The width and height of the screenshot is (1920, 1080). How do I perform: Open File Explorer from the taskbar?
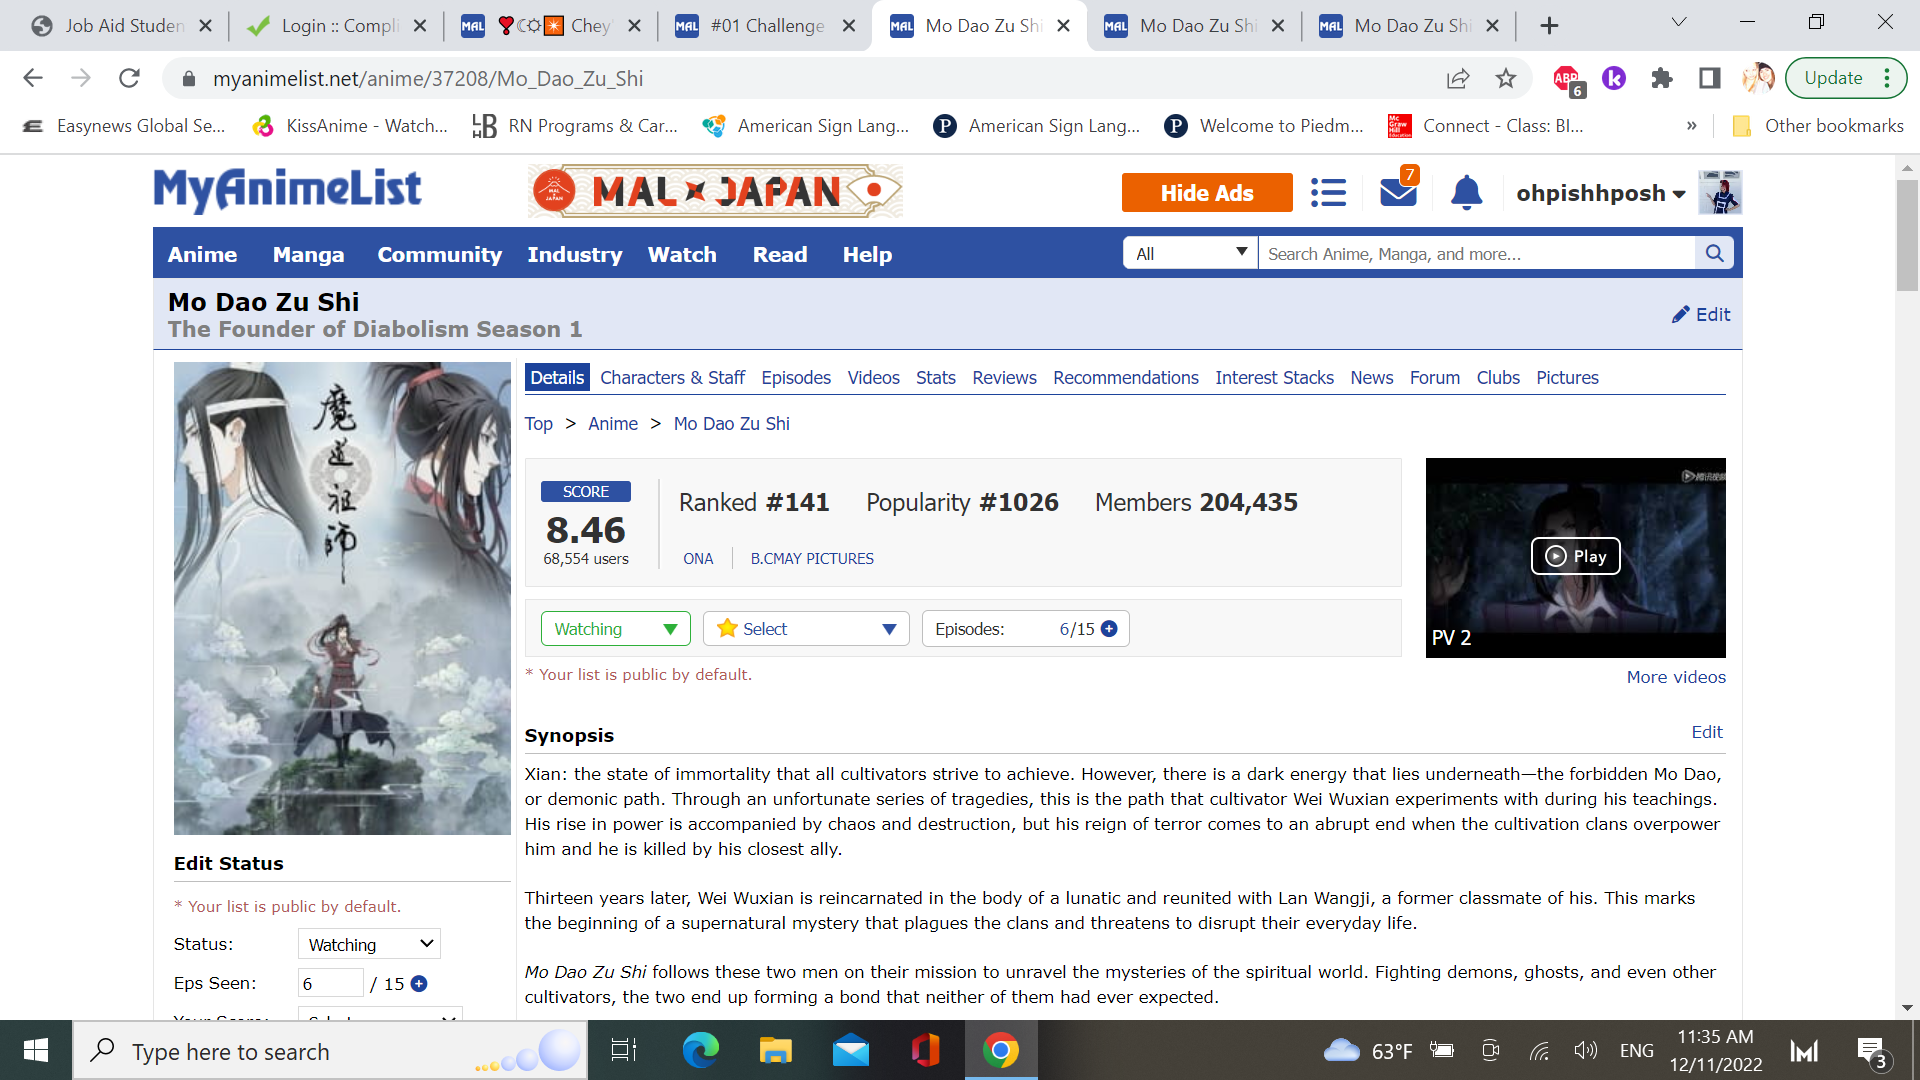point(775,1050)
